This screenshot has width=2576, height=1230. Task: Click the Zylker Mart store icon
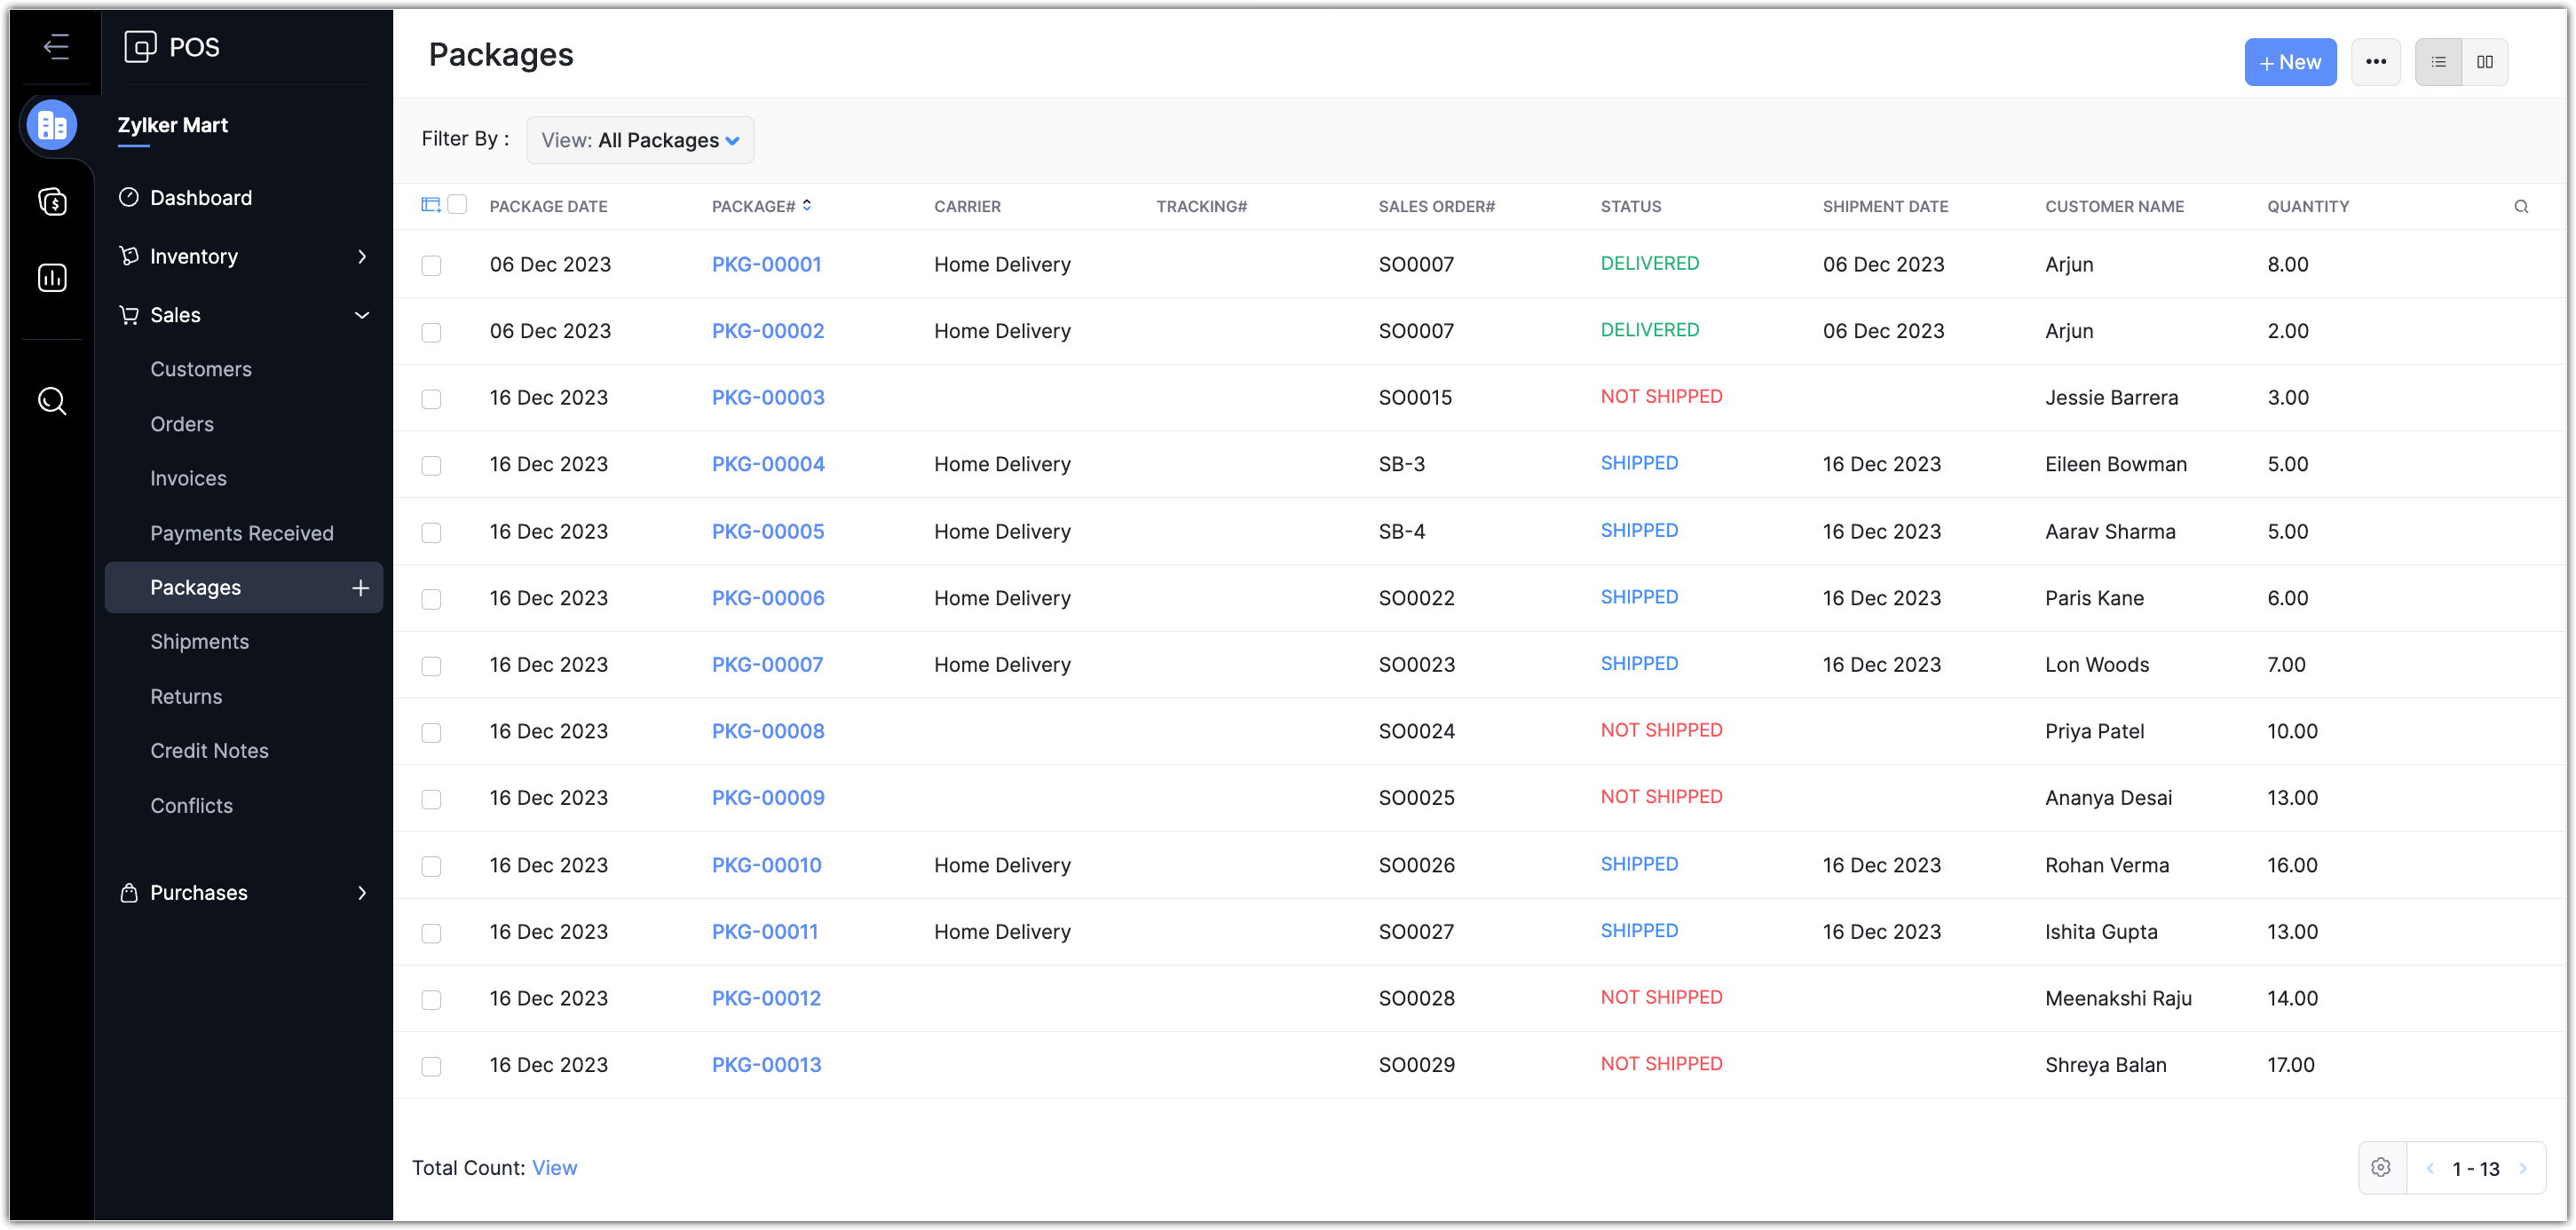(52, 126)
